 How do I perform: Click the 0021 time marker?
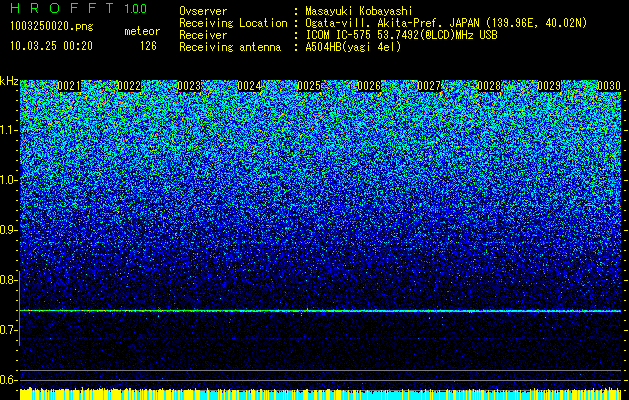(x=69, y=86)
